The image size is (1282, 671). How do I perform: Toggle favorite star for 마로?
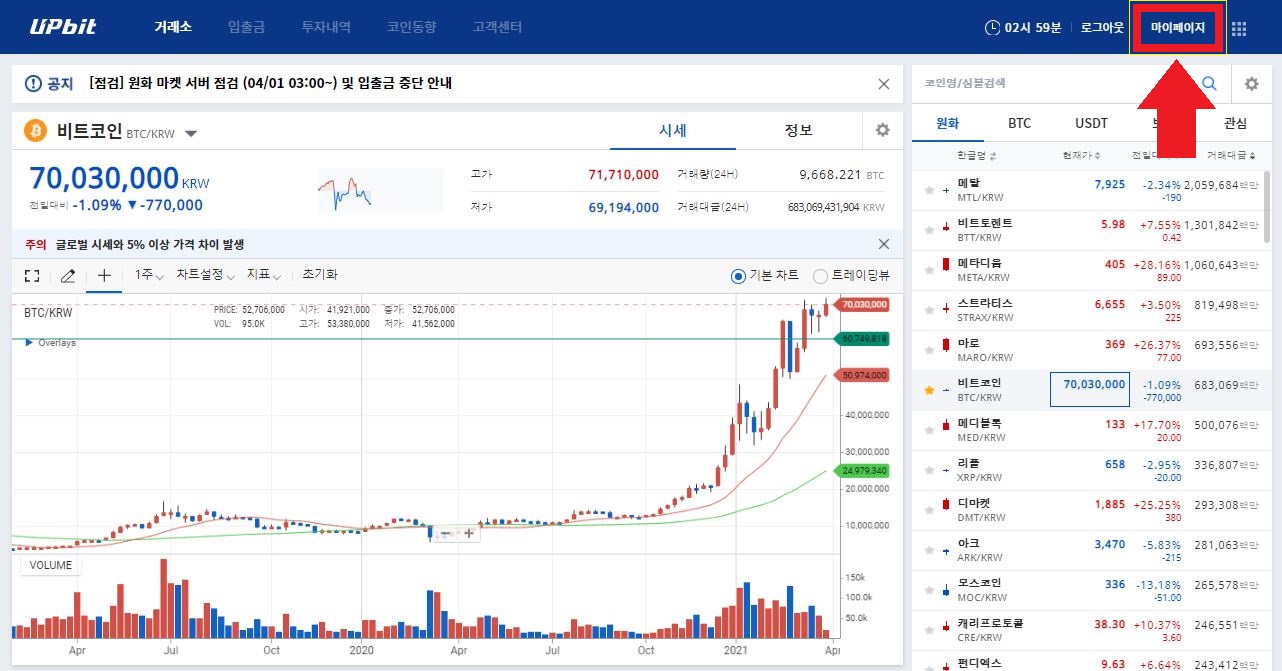(x=929, y=350)
